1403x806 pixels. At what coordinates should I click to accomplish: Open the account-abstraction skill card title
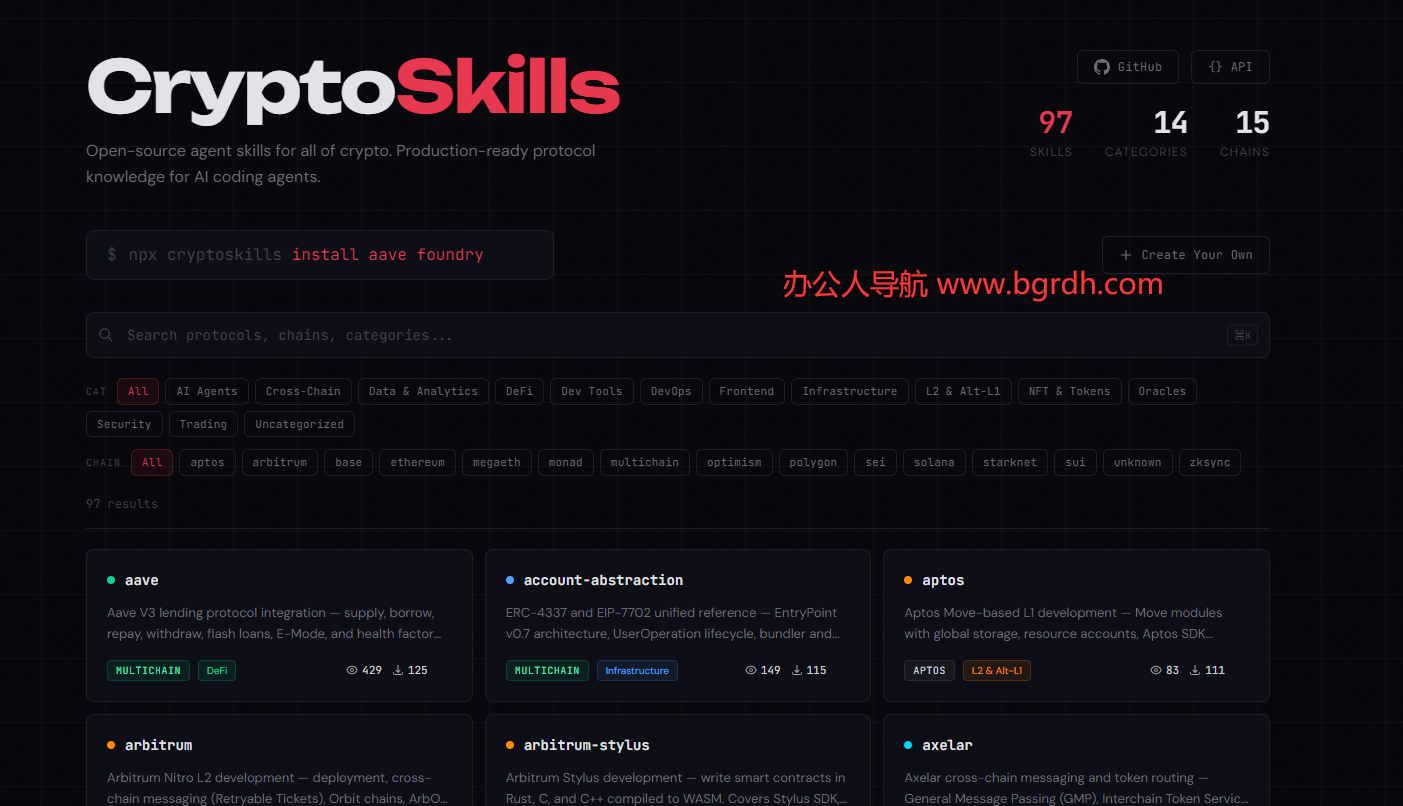[x=604, y=580]
